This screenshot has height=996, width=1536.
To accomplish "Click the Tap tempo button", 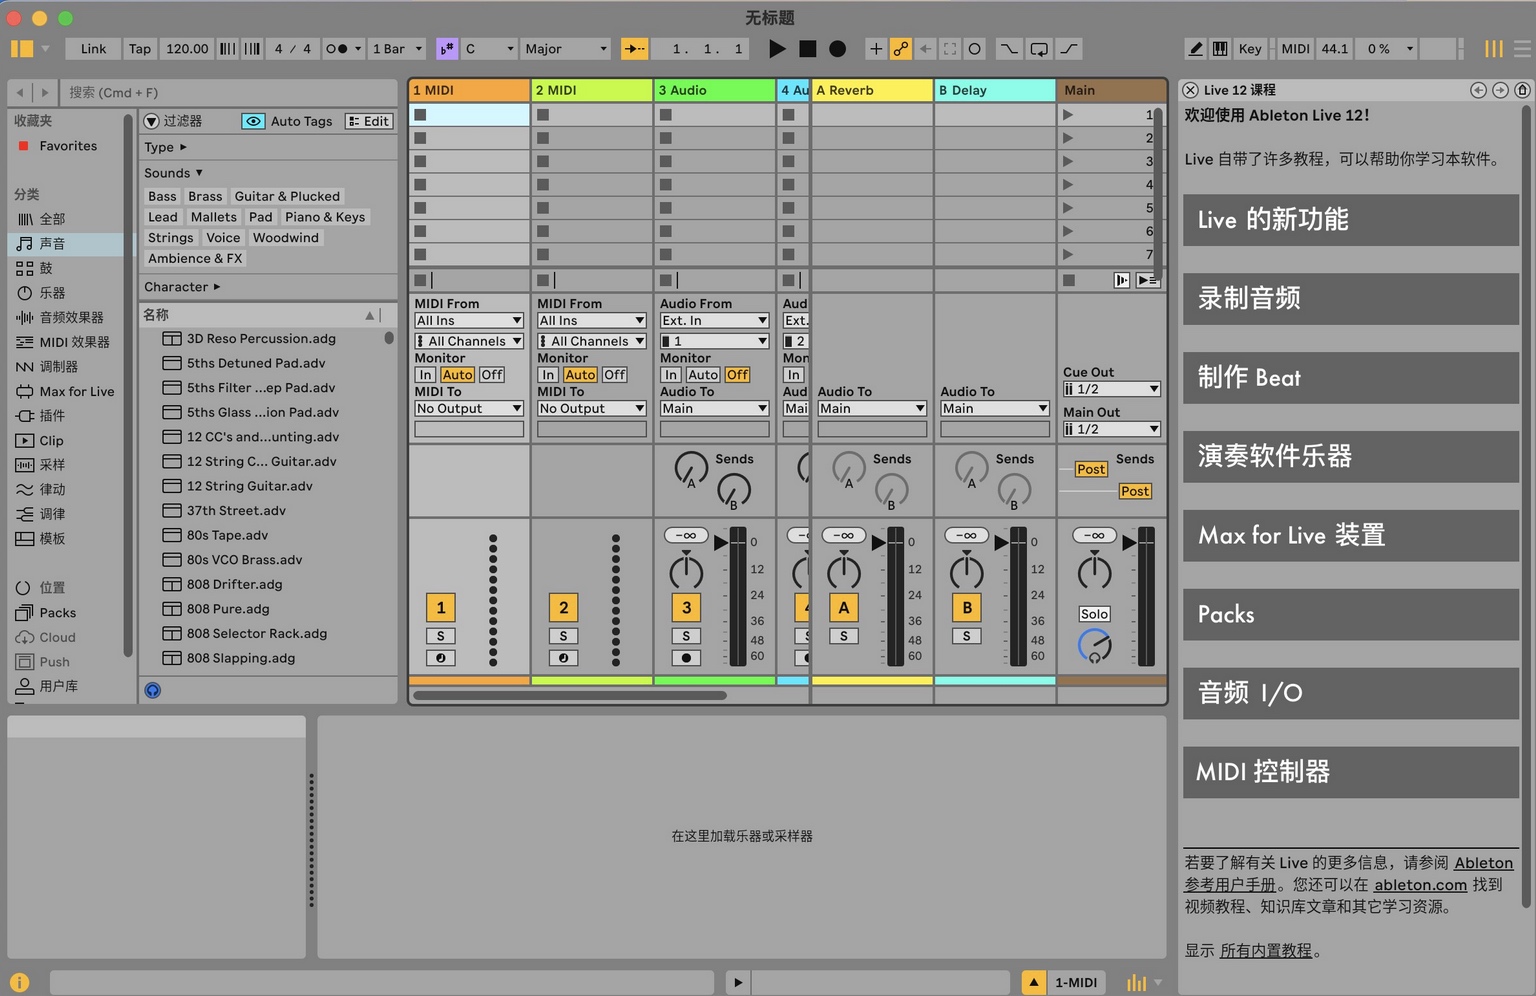I will click(x=140, y=48).
